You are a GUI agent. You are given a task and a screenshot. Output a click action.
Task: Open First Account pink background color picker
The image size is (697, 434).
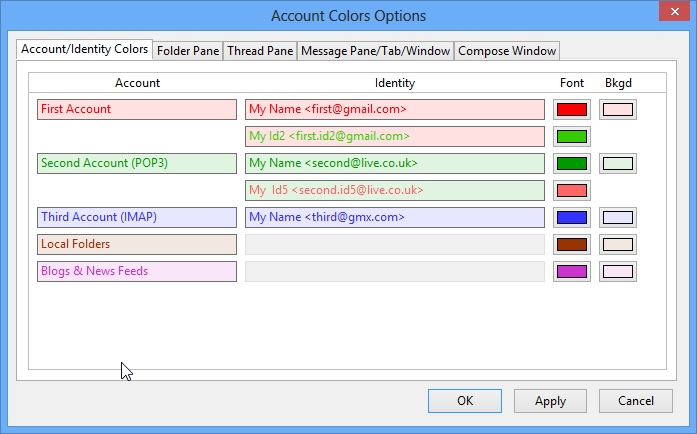[618, 109]
